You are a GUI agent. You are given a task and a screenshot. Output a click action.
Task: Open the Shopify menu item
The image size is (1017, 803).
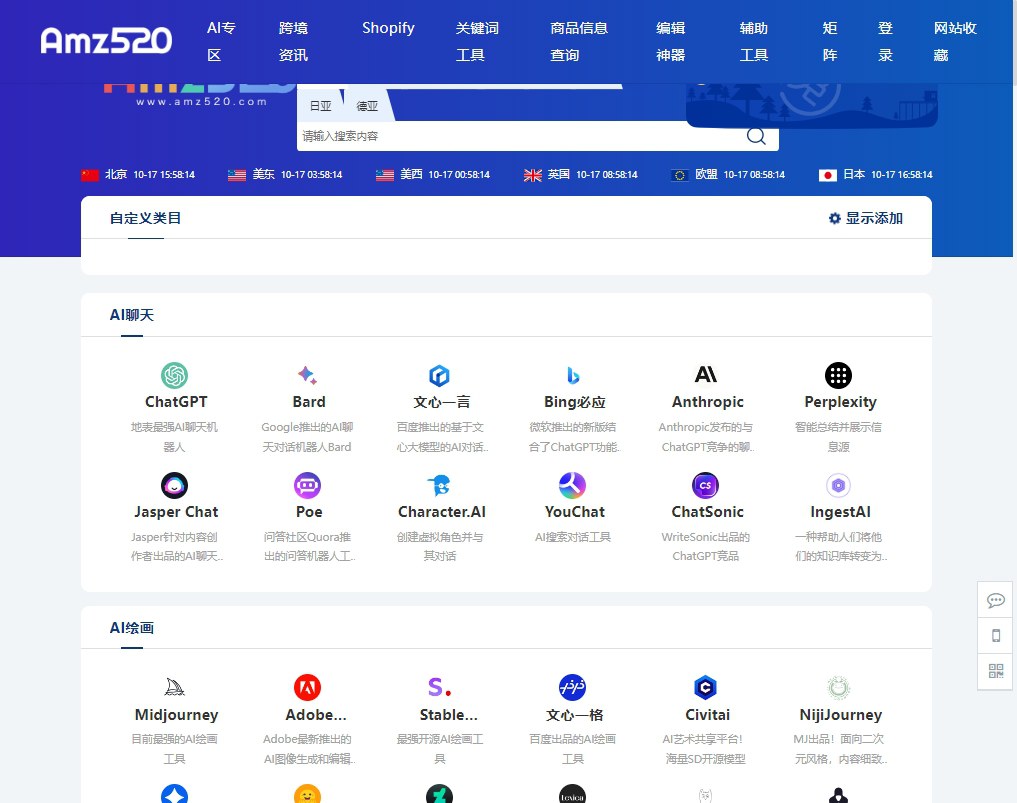(388, 28)
